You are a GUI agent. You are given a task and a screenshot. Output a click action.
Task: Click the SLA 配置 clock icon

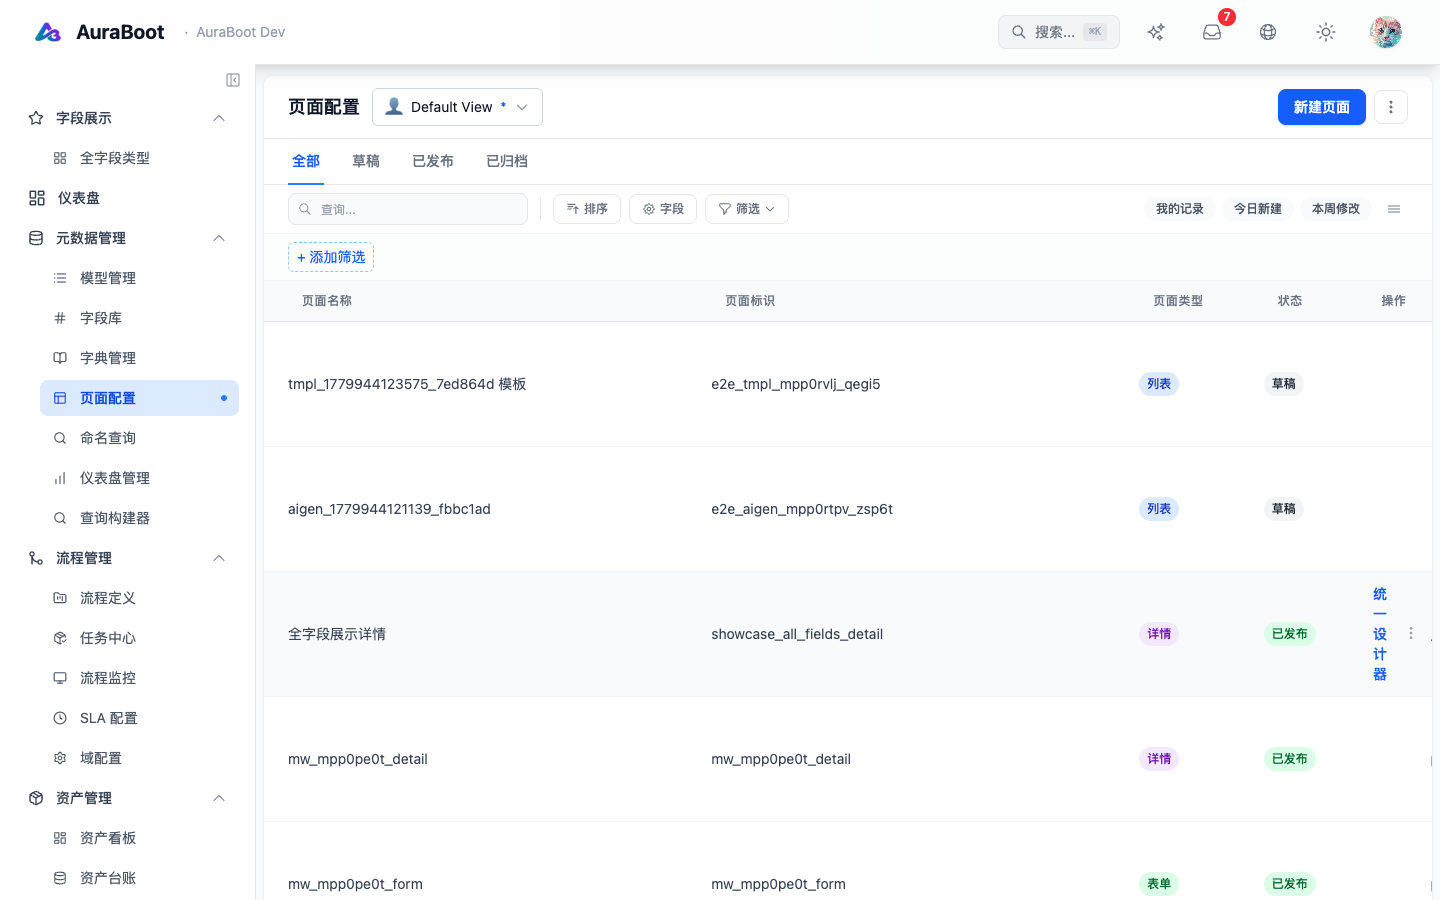(x=60, y=718)
